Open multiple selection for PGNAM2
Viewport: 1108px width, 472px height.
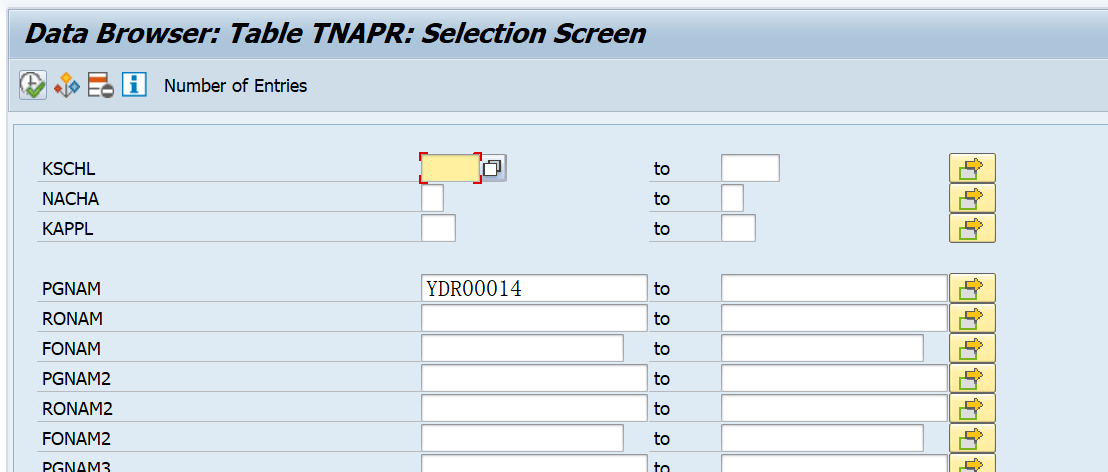[x=972, y=379]
